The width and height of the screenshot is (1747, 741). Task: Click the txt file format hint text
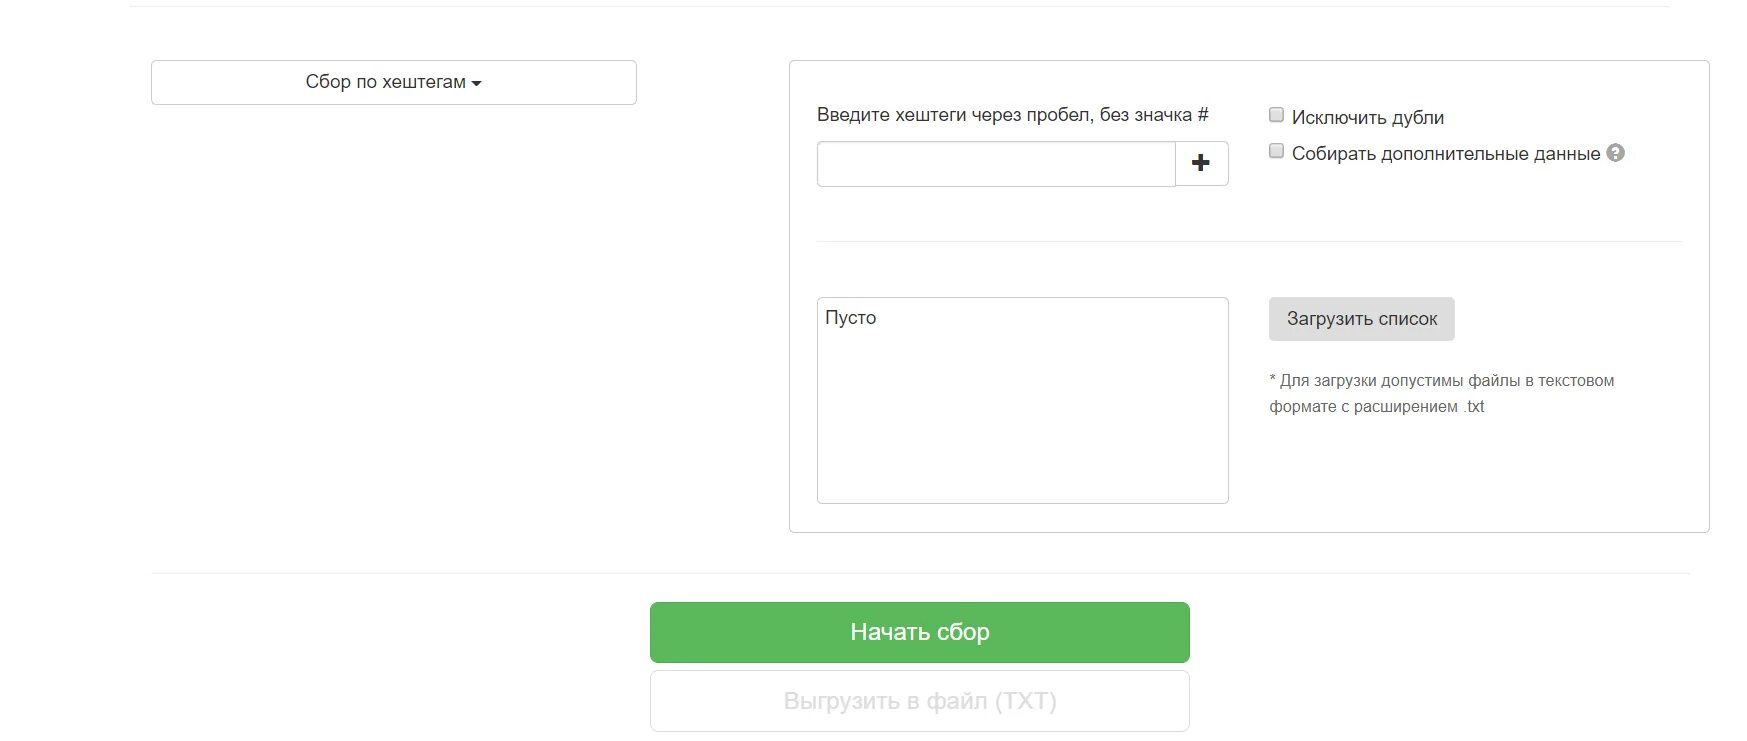(1441, 394)
